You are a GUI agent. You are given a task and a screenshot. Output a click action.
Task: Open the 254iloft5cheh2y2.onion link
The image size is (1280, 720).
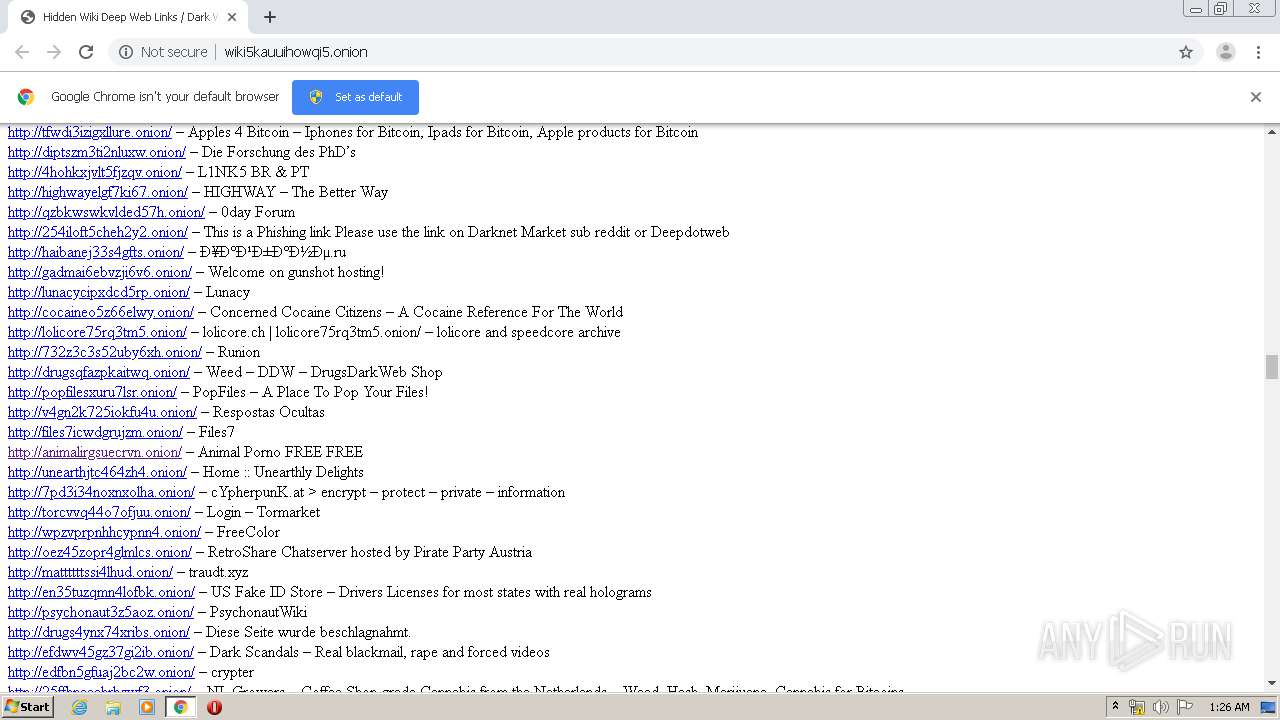click(98, 232)
